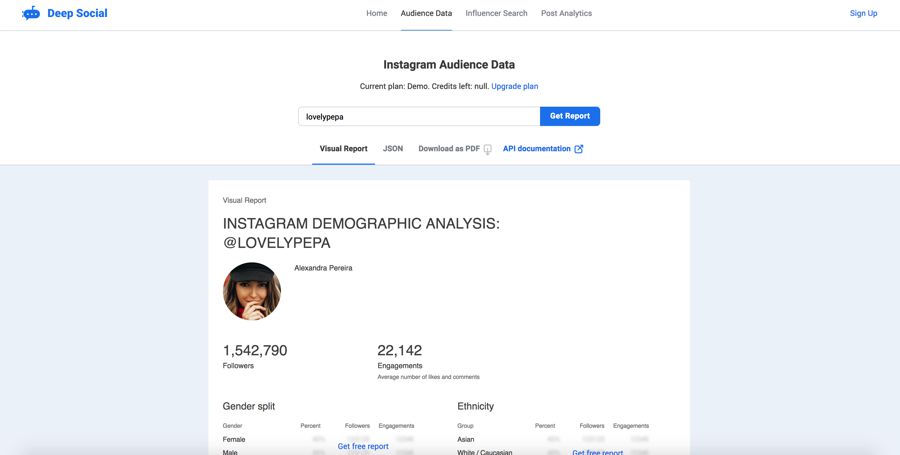The width and height of the screenshot is (900, 455).
Task: Click the Instagram Audience Data heading
Action: (449, 65)
